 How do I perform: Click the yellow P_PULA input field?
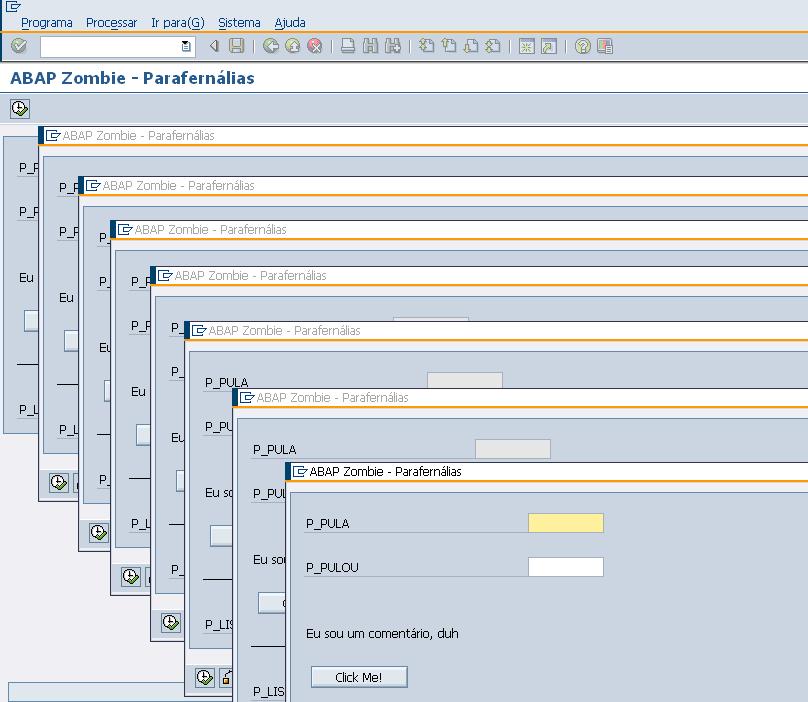point(565,523)
